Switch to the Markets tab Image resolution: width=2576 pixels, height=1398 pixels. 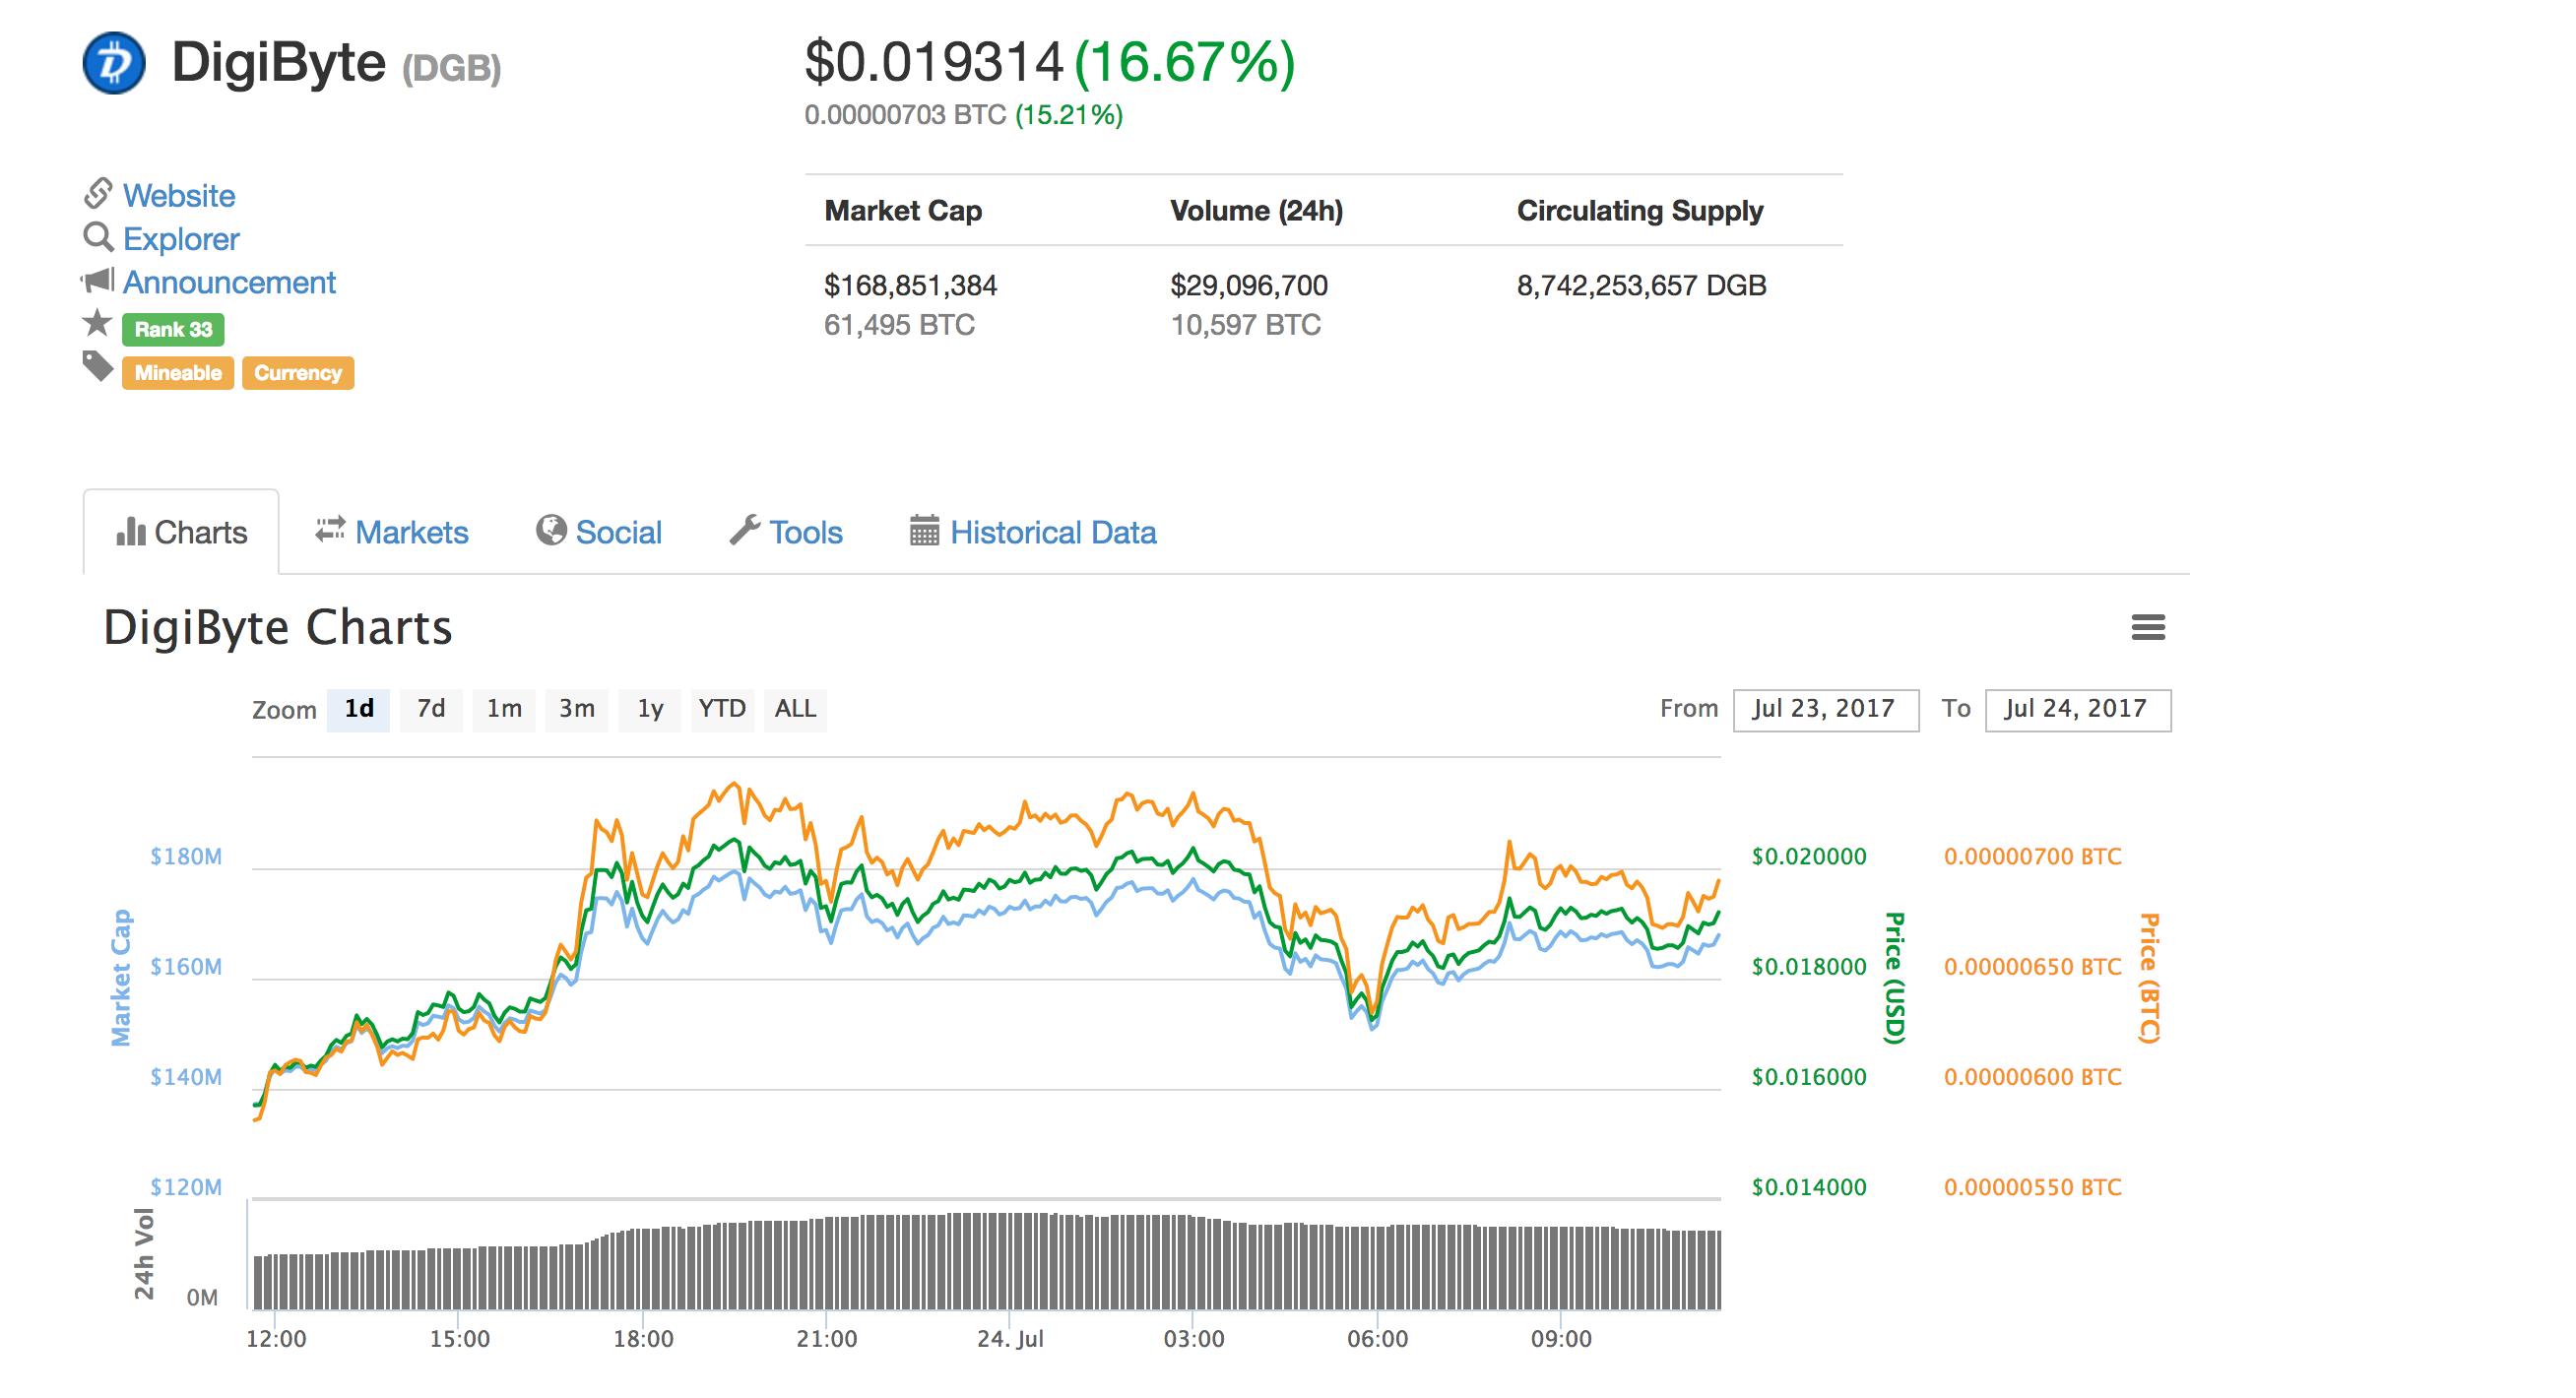[392, 532]
